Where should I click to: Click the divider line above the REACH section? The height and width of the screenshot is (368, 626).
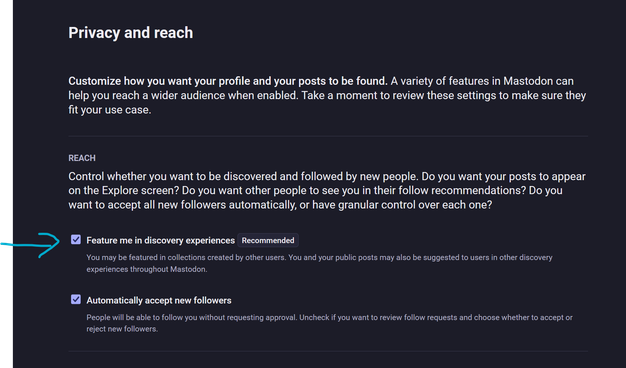328,136
